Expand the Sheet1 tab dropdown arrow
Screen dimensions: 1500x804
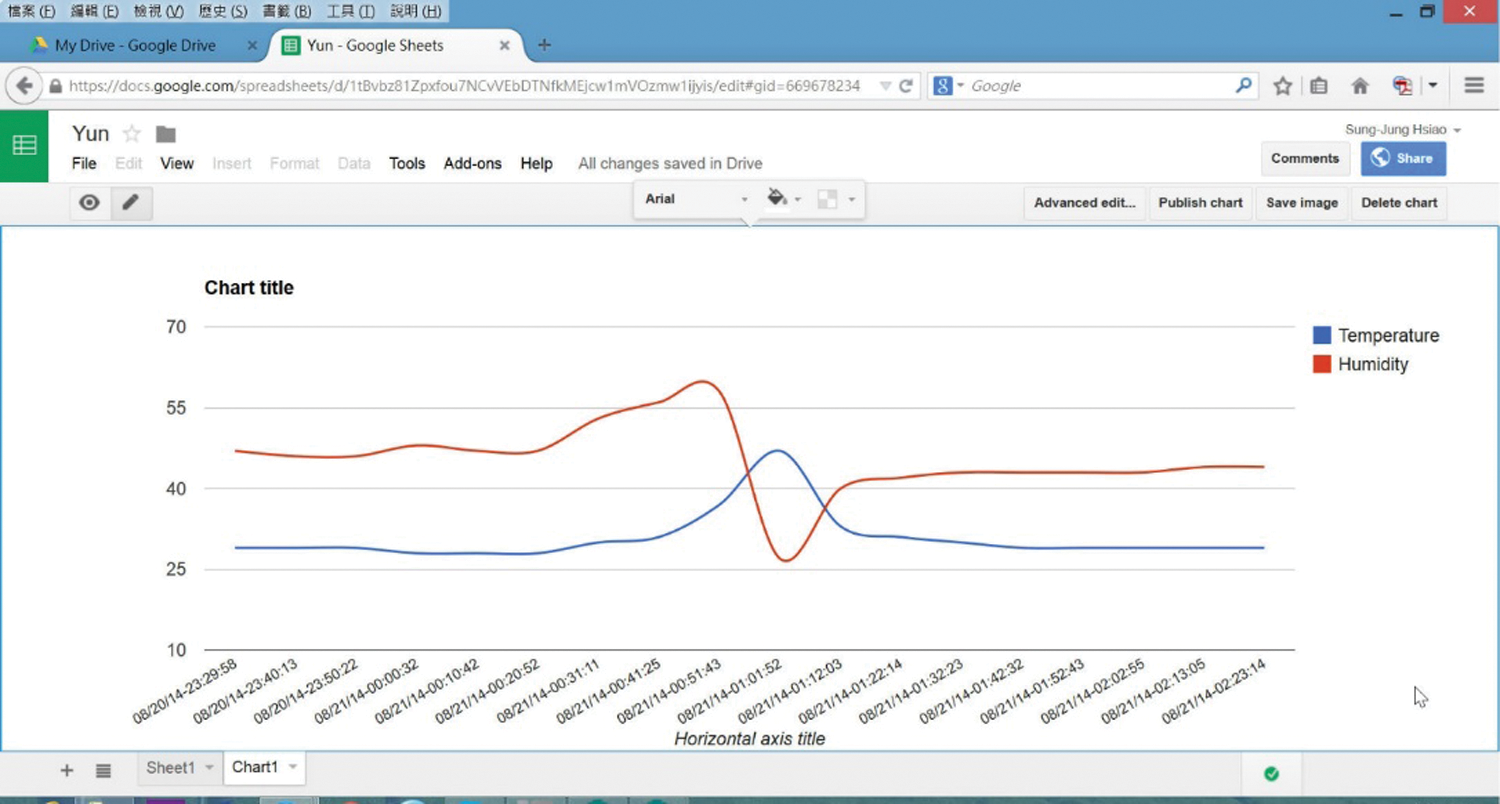click(x=209, y=768)
